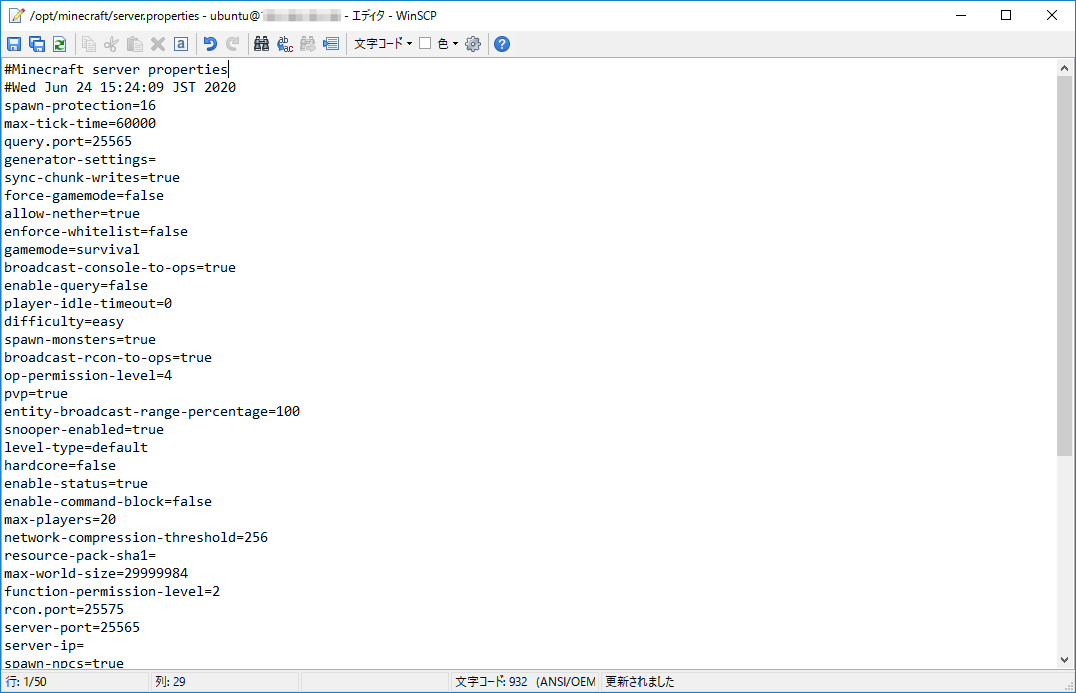Click the line 'spawn-protection=16'
This screenshot has width=1076, height=693.
(x=80, y=106)
